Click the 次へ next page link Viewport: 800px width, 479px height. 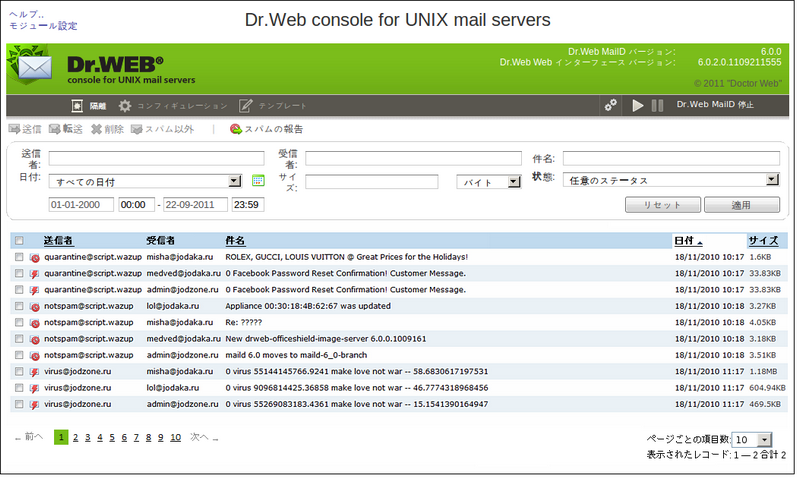point(204,437)
